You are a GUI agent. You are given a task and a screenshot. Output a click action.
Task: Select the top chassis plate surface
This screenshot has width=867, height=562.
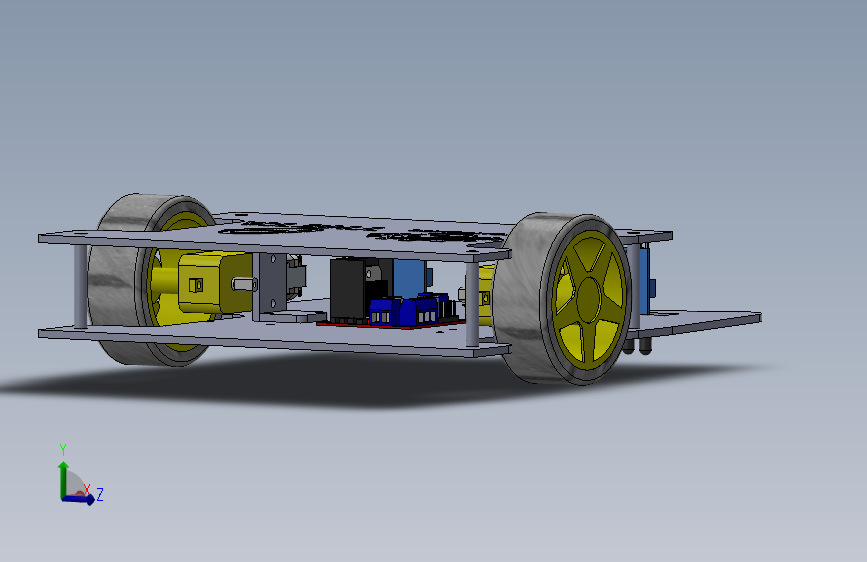coord(354,232)
